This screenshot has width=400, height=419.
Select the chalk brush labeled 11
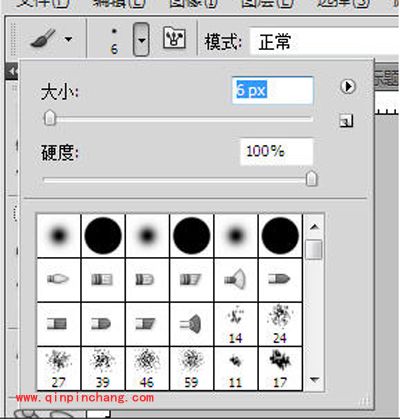click(x=236, y=368)
